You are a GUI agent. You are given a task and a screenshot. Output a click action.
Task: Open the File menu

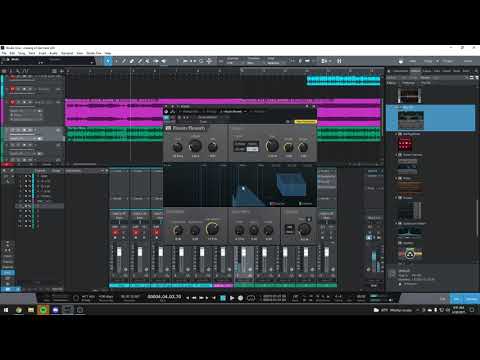(4, 53)
